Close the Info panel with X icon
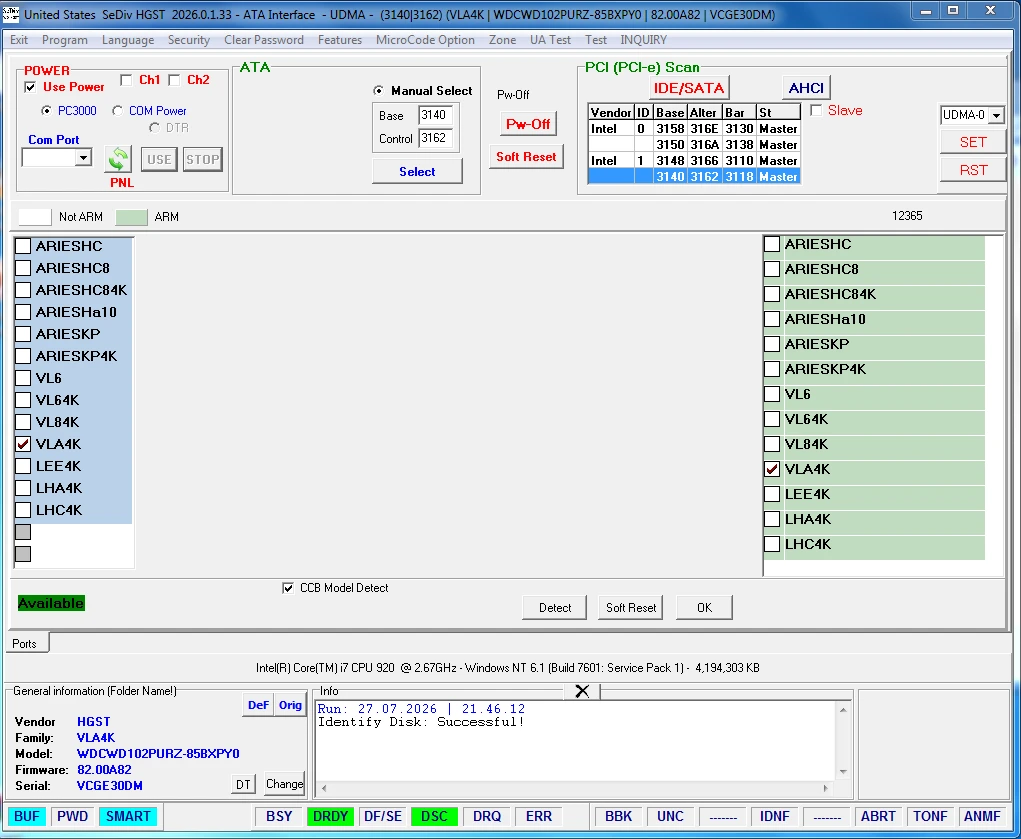This screenshot has width=1021, height=839. tap(581, 691)
